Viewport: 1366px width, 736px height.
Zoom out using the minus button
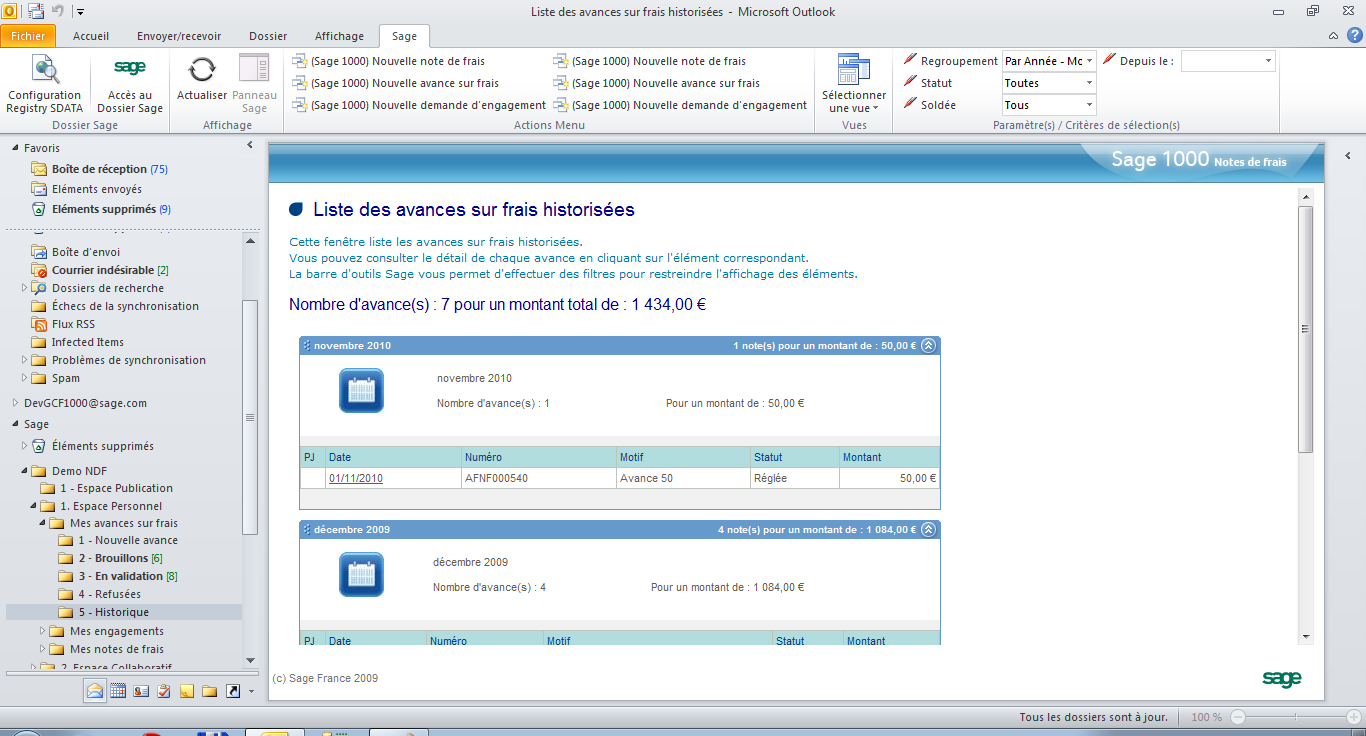click(1238, 717)
